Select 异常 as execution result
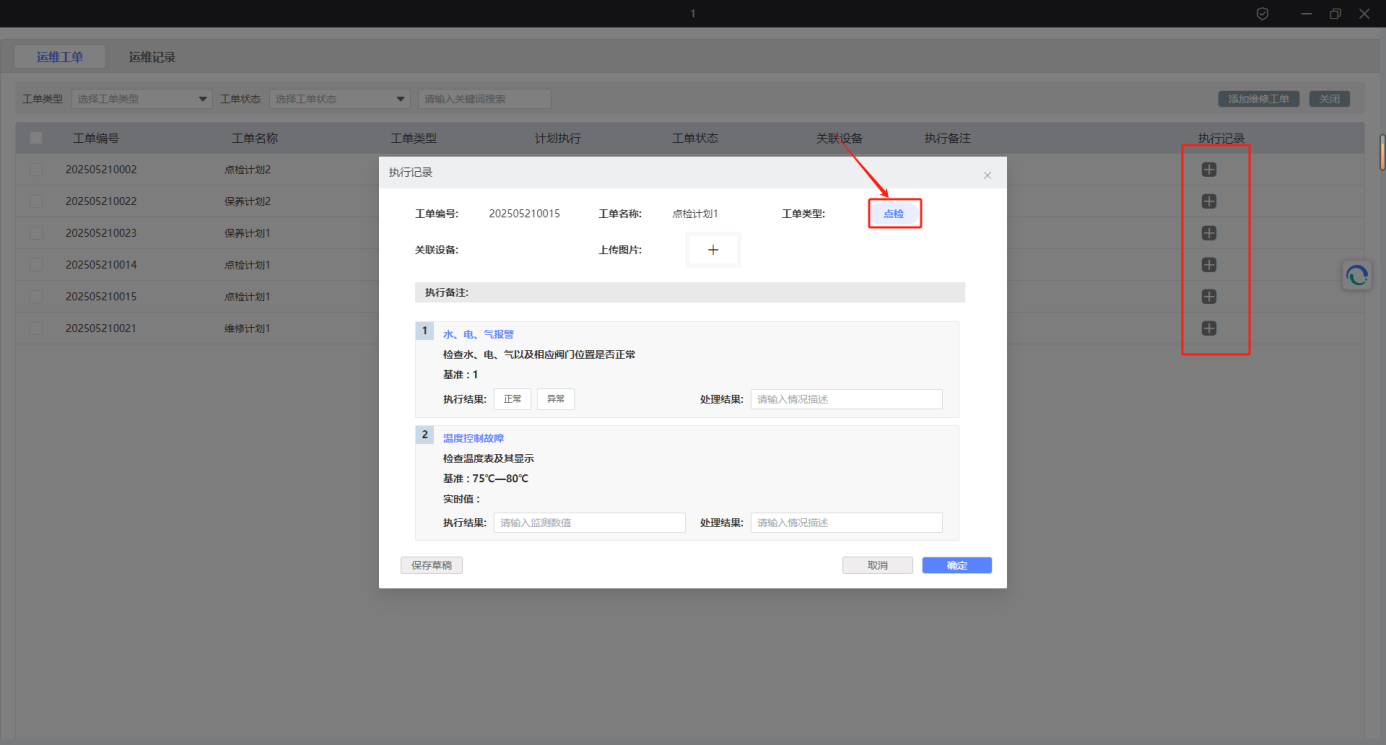This screenshot has height=745, width=1386. 555,399
